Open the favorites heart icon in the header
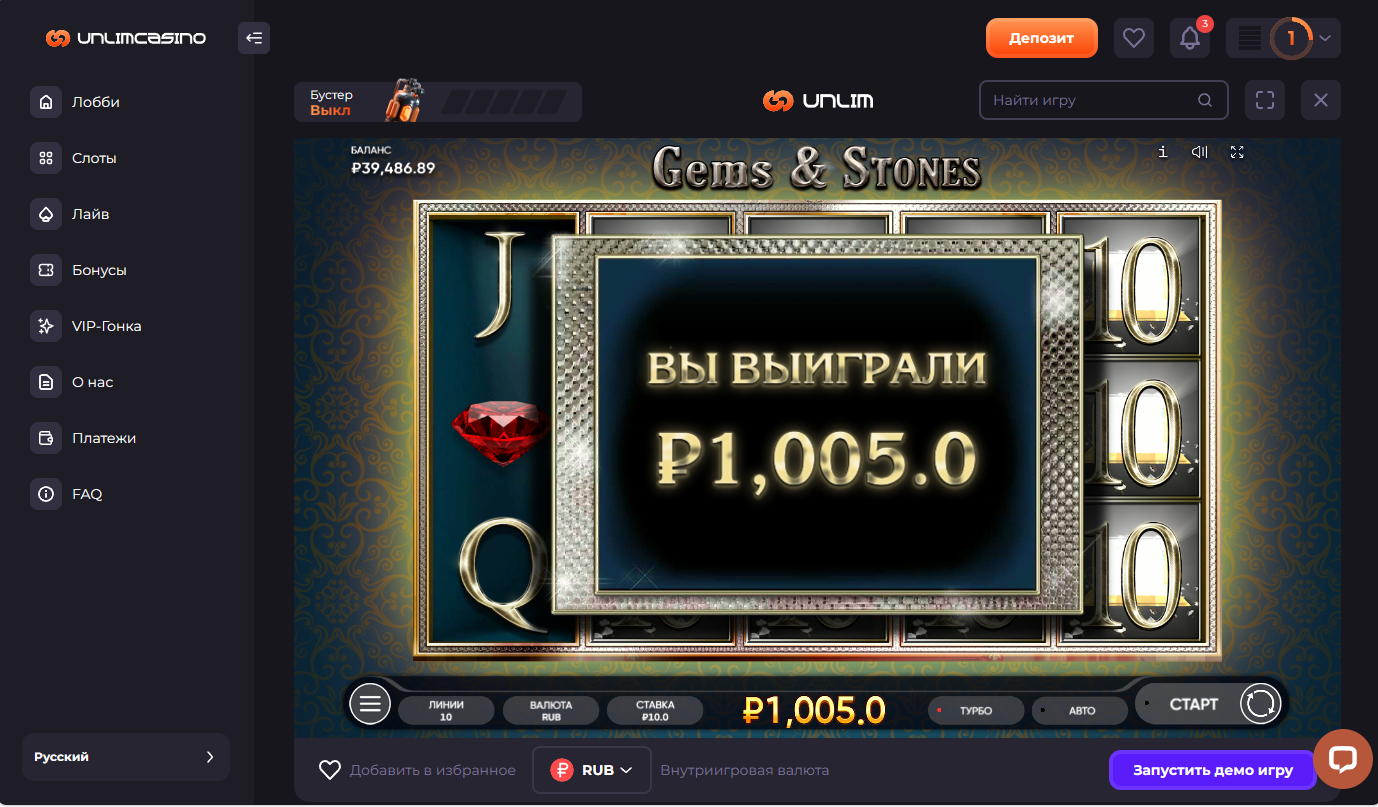This screenshot has height=807, width=1378. coord(1133,38)
